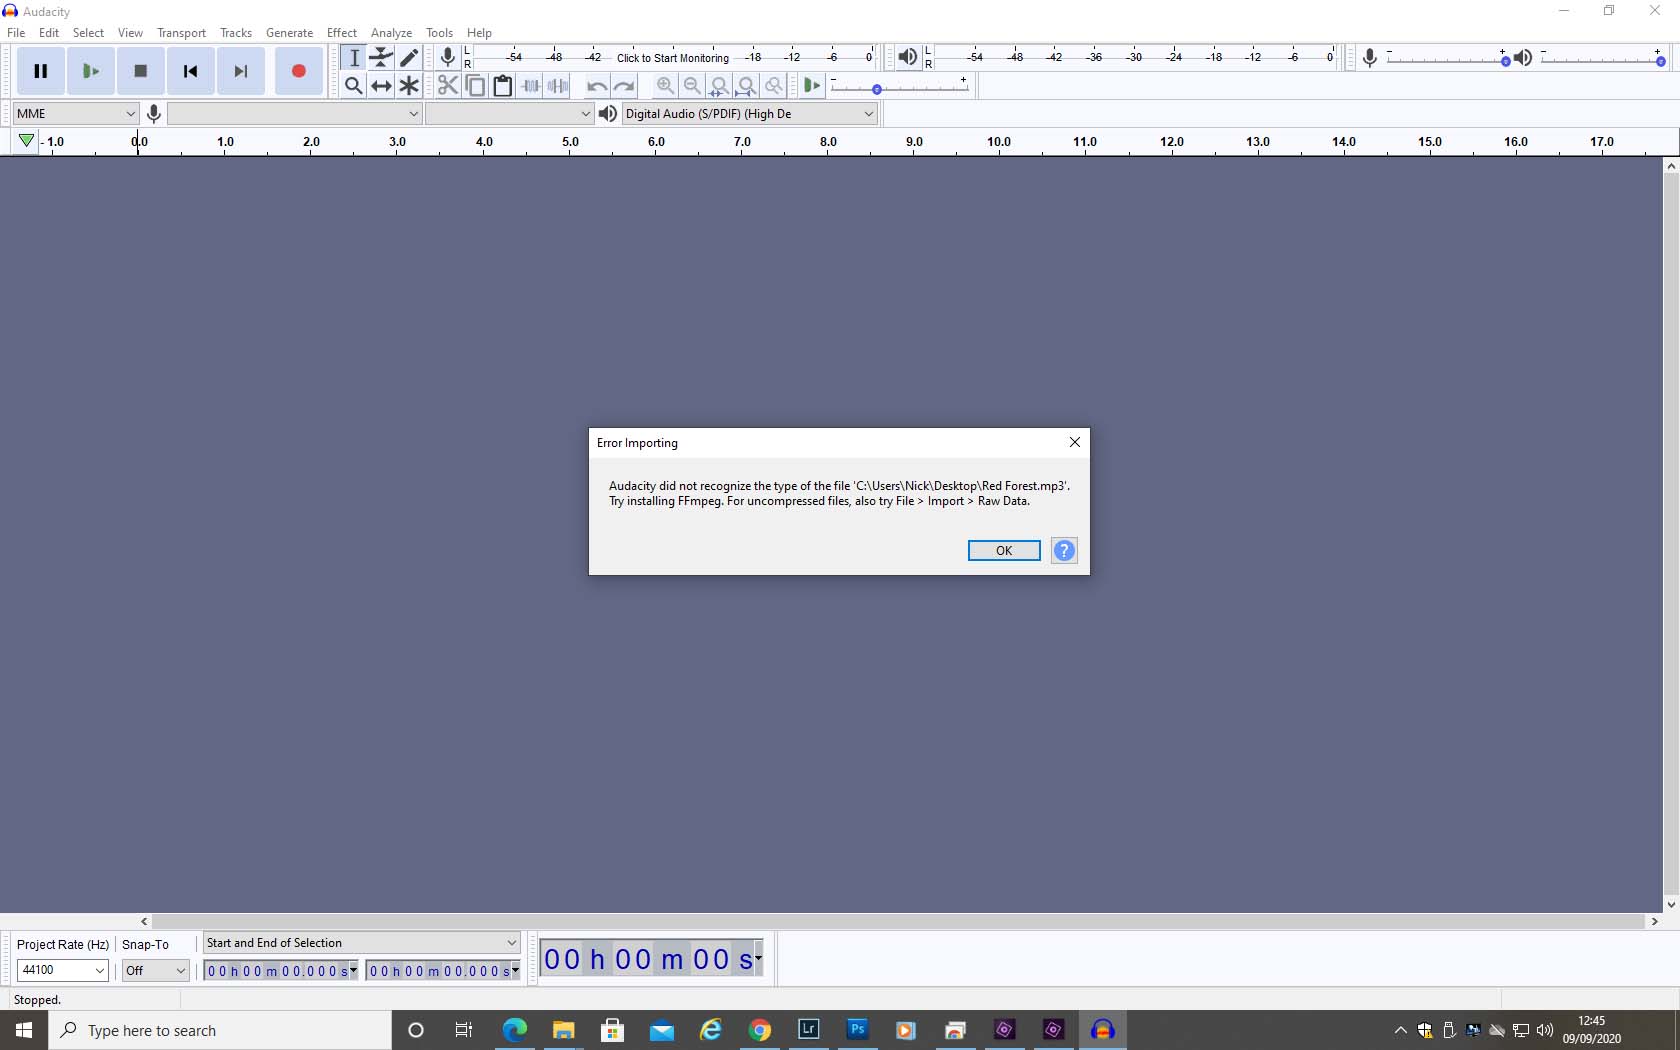The height and width of the screenshot is (1050, 1680).
Task: Open the selection start time format arrow
Action: point(353,970)
